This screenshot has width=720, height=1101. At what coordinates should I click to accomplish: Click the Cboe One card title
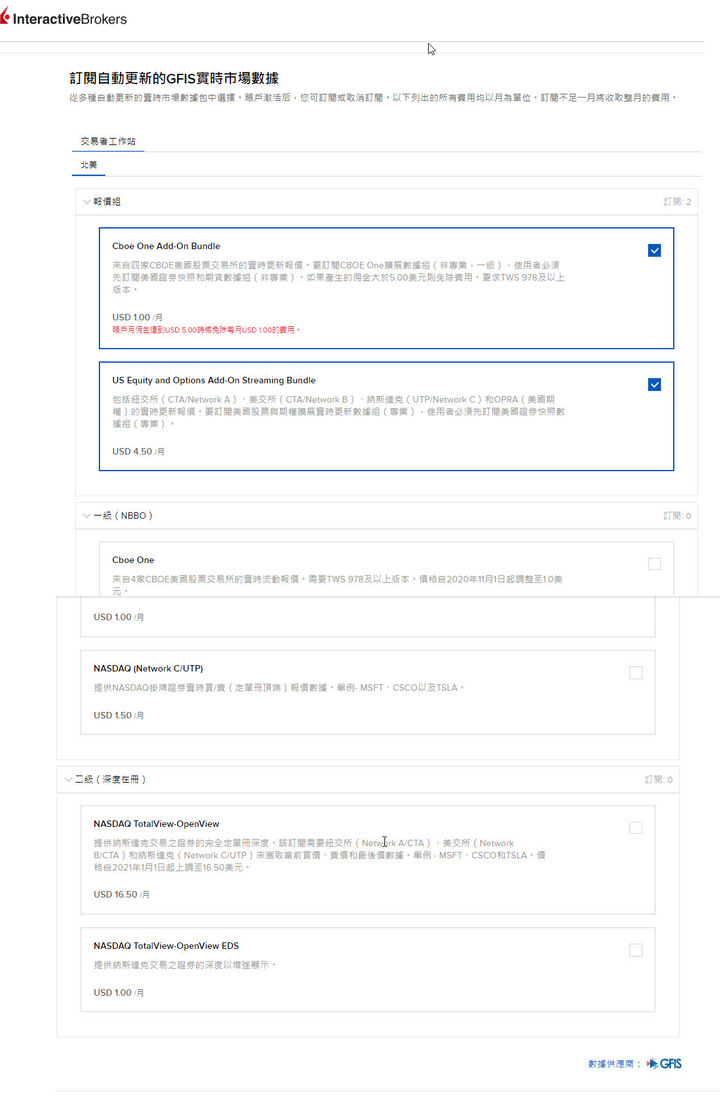(x=133, y=560)
